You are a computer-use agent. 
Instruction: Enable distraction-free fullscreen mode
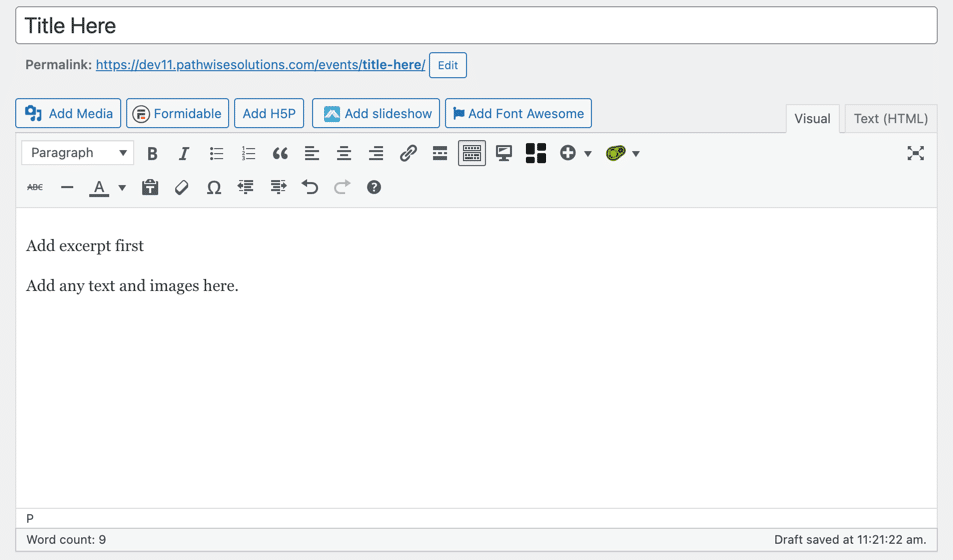point(915,154)
